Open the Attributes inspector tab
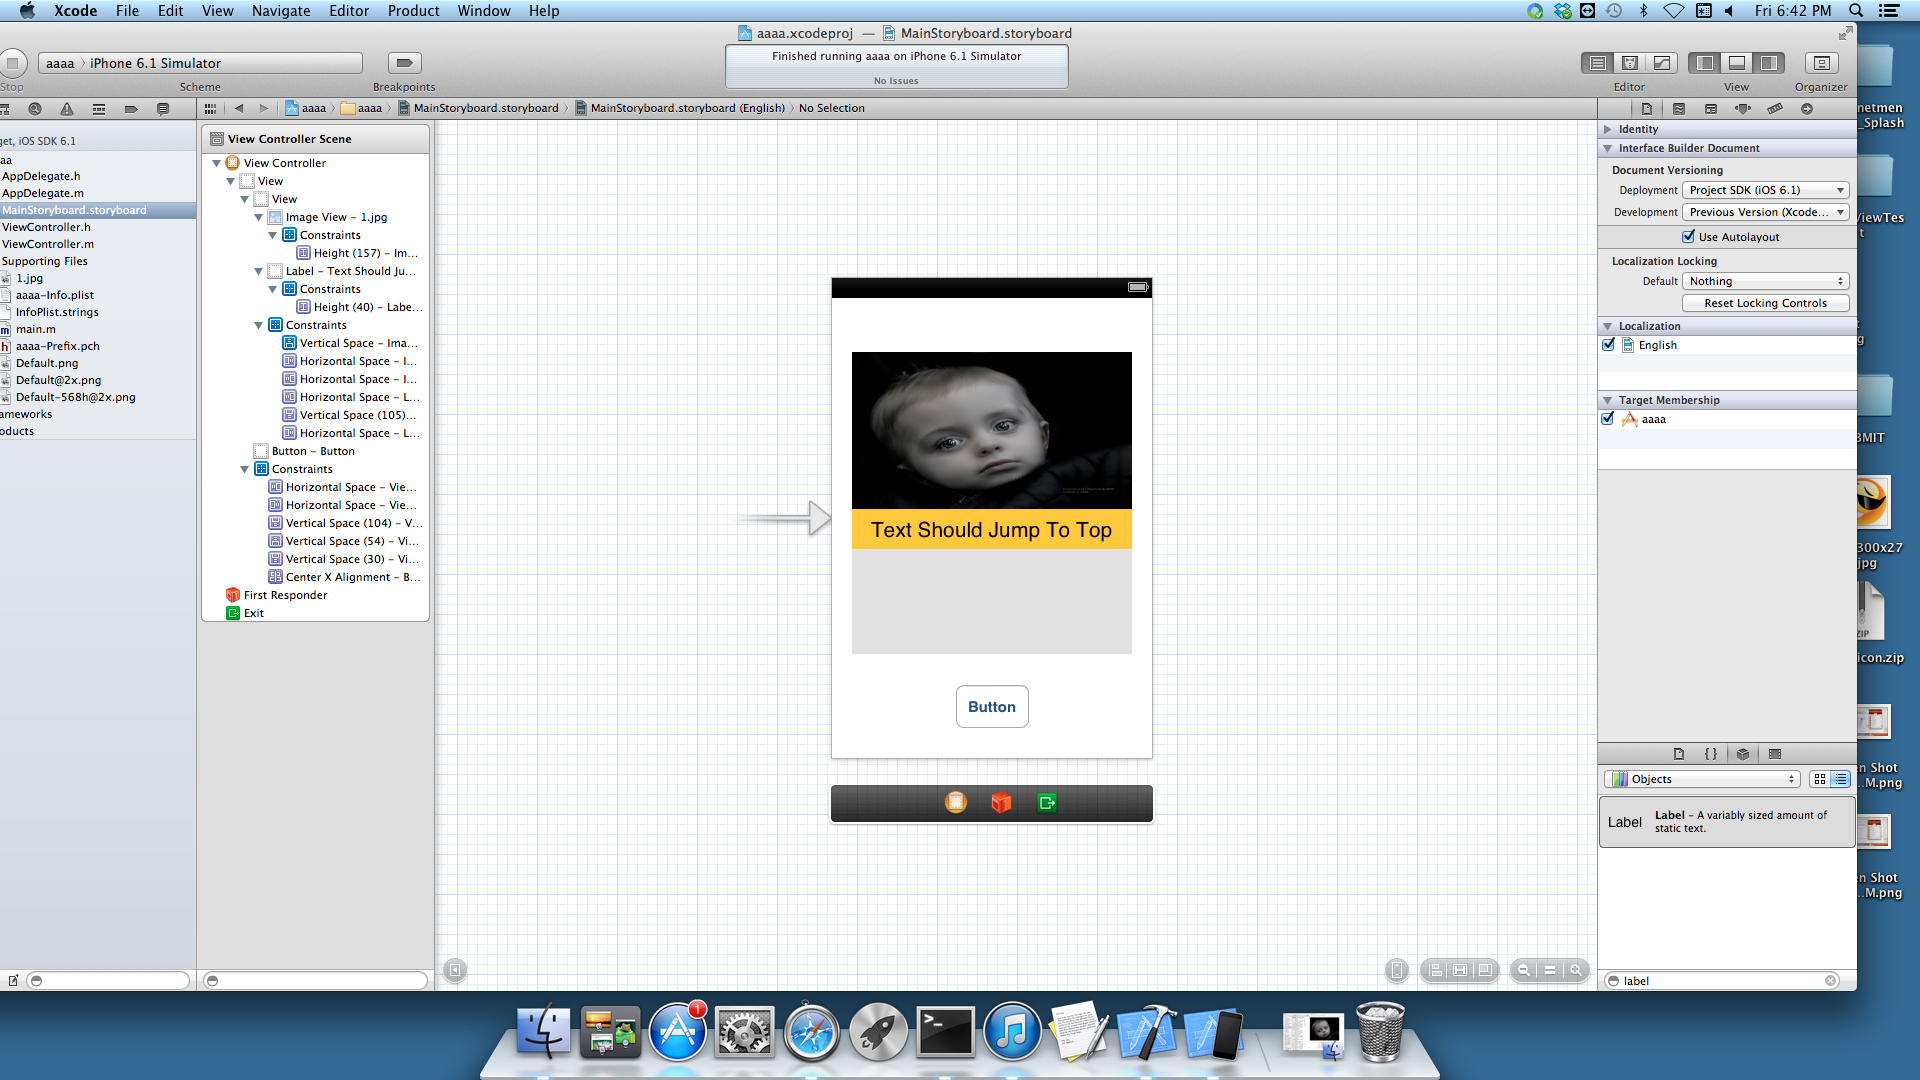 click(x=1743, y=109)
